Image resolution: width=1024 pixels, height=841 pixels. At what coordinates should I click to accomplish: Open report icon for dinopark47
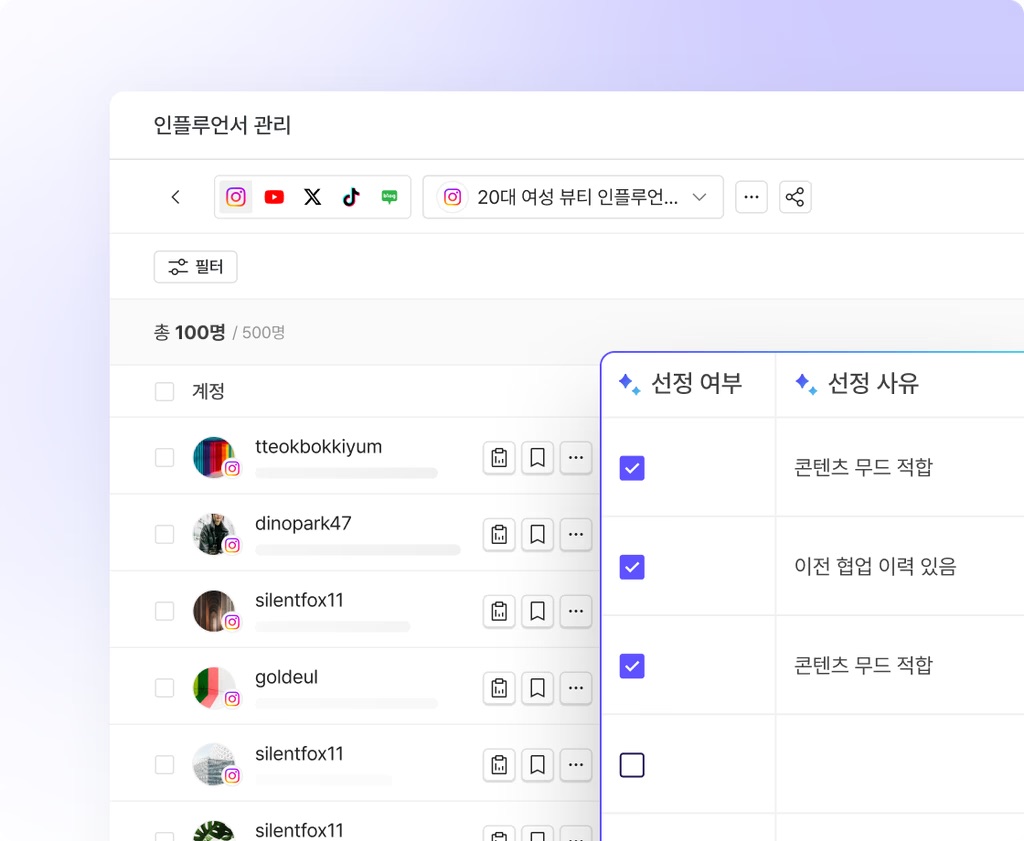click(499, 534)
